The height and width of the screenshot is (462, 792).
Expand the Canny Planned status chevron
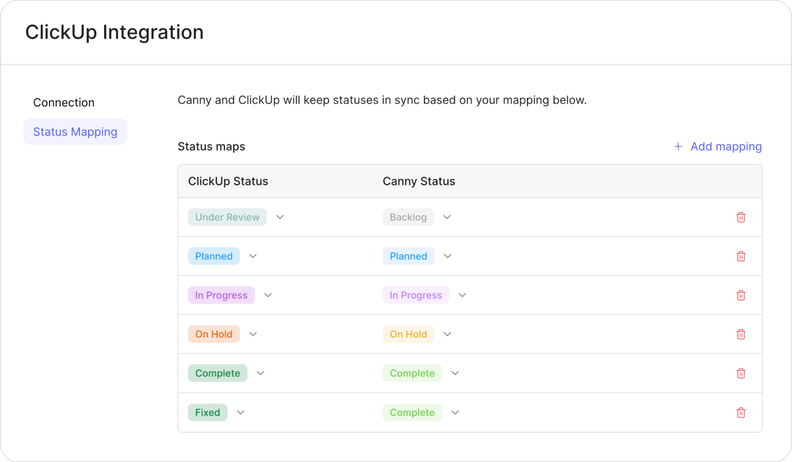448,256
